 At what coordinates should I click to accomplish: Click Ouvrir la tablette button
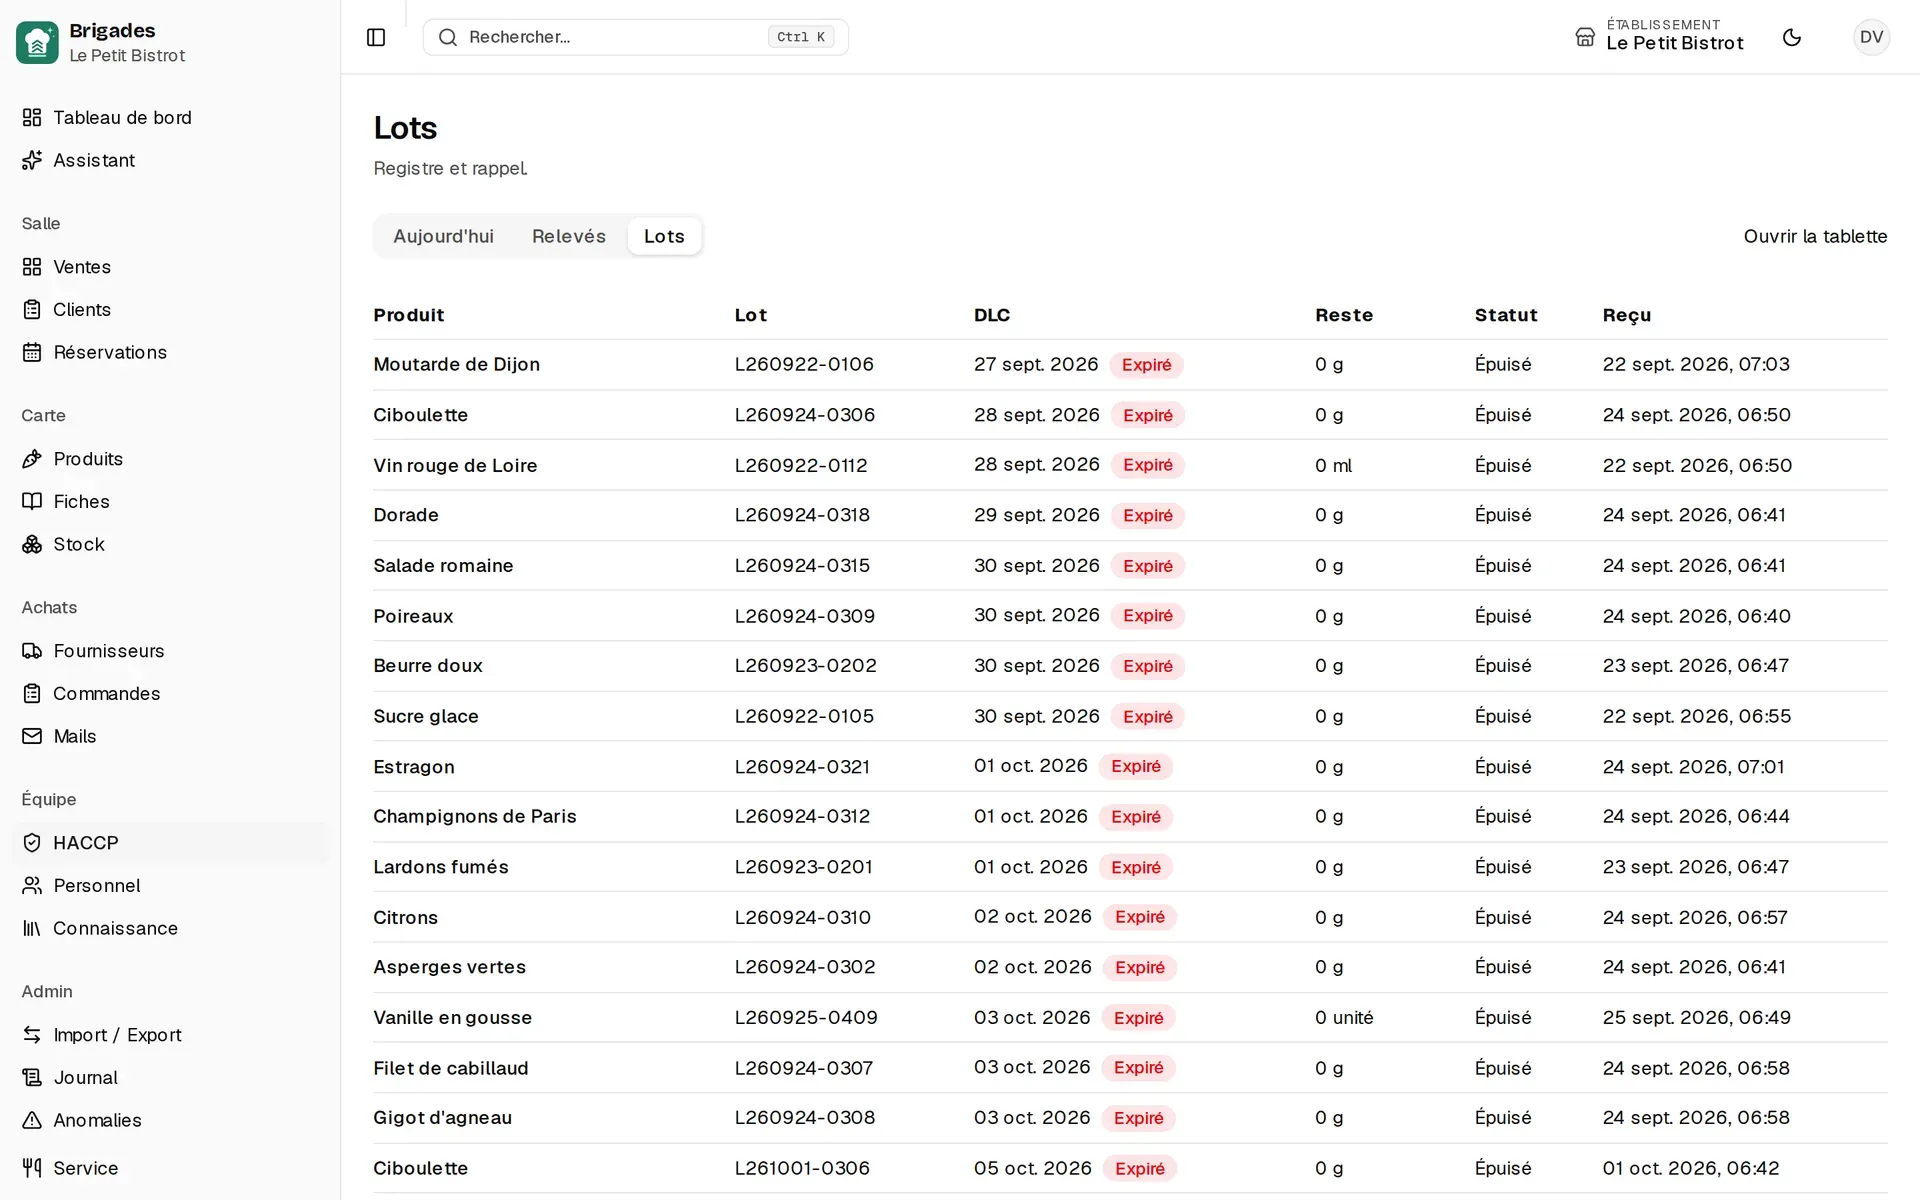click(x=1815, y=236)
